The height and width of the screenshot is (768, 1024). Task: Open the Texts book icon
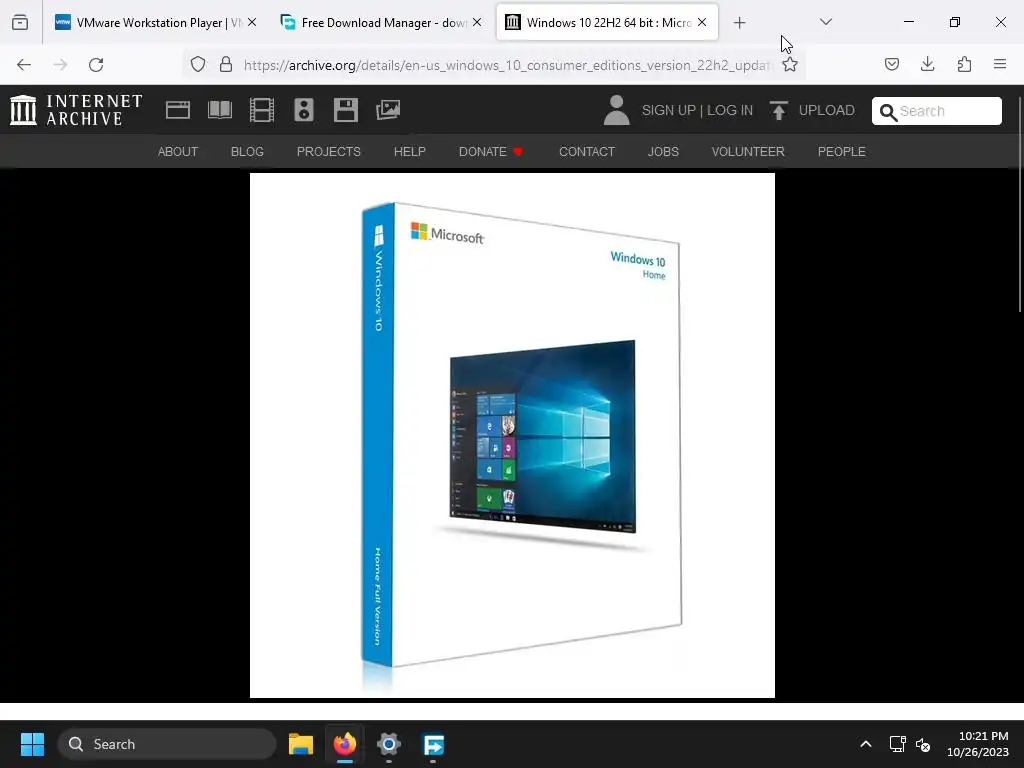pyautogui.click(x=219, y=110)
